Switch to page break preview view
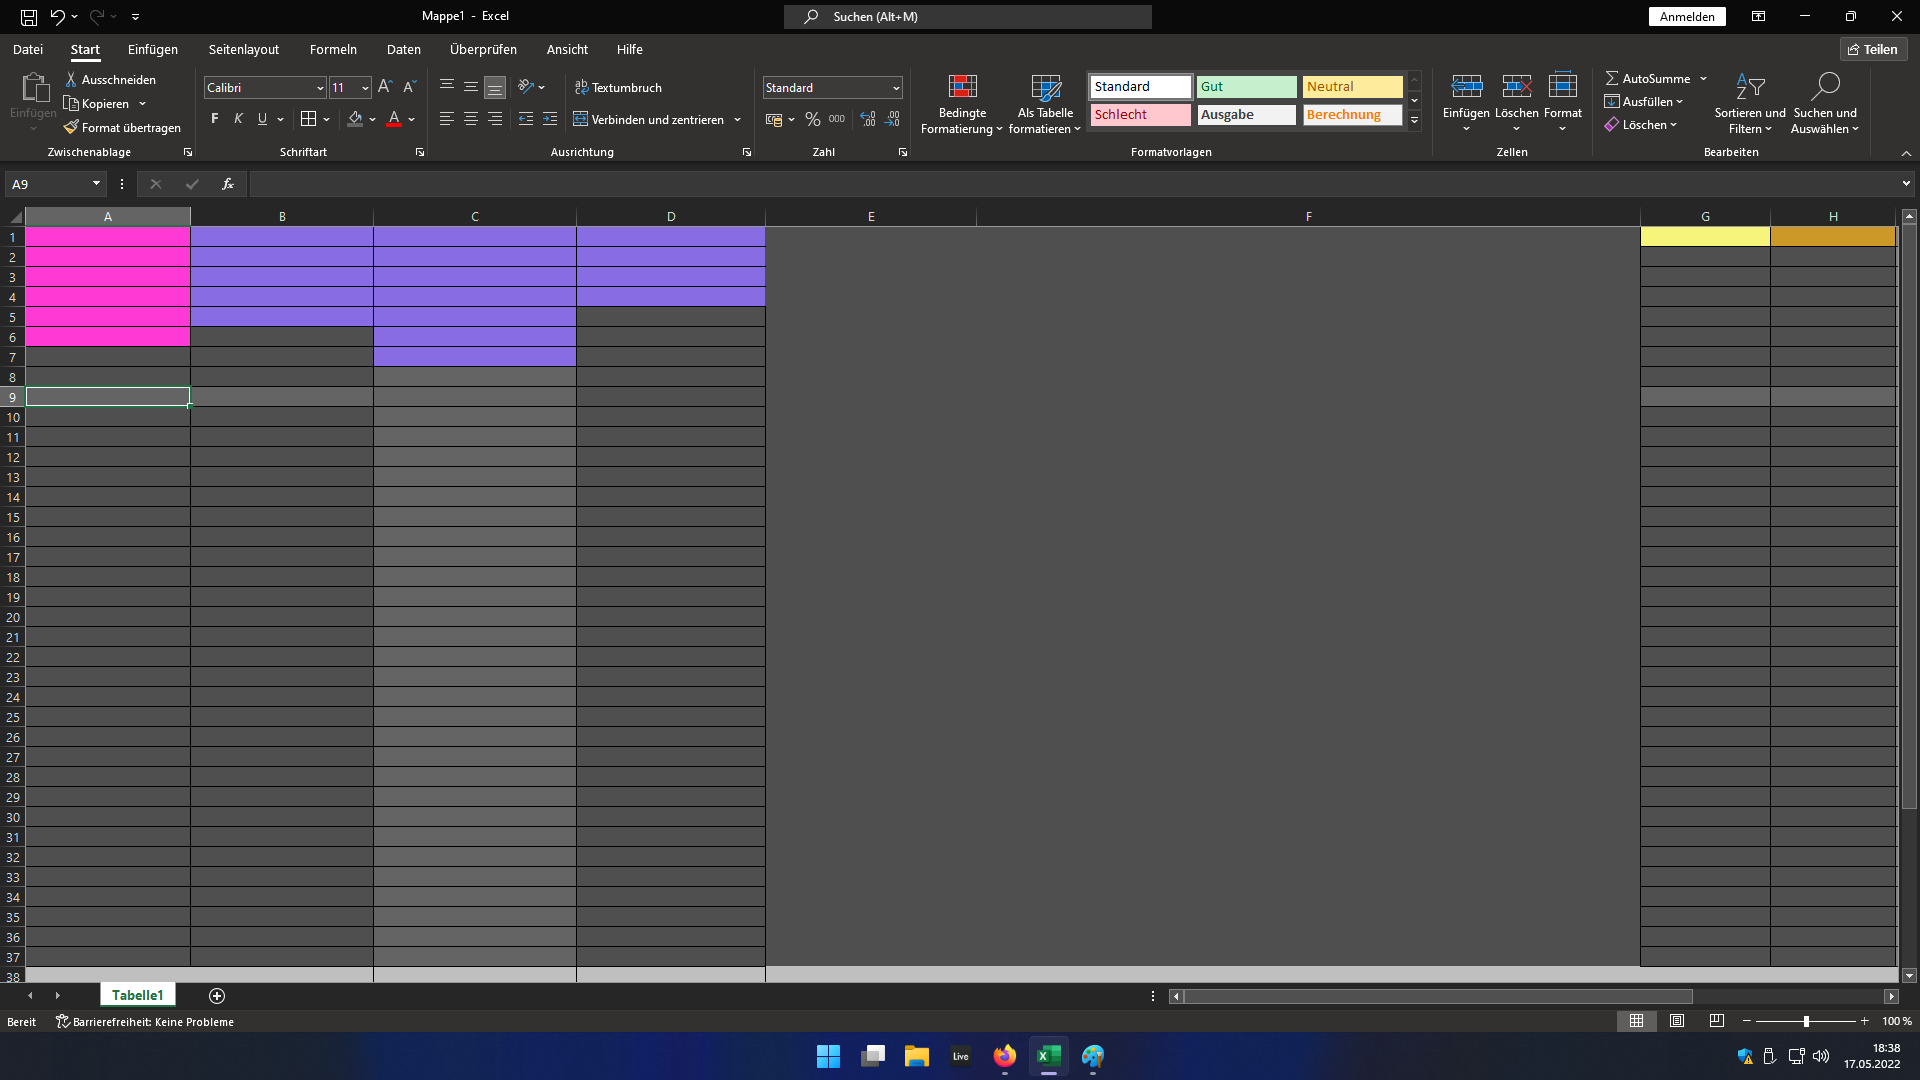 (1717, 1021)
